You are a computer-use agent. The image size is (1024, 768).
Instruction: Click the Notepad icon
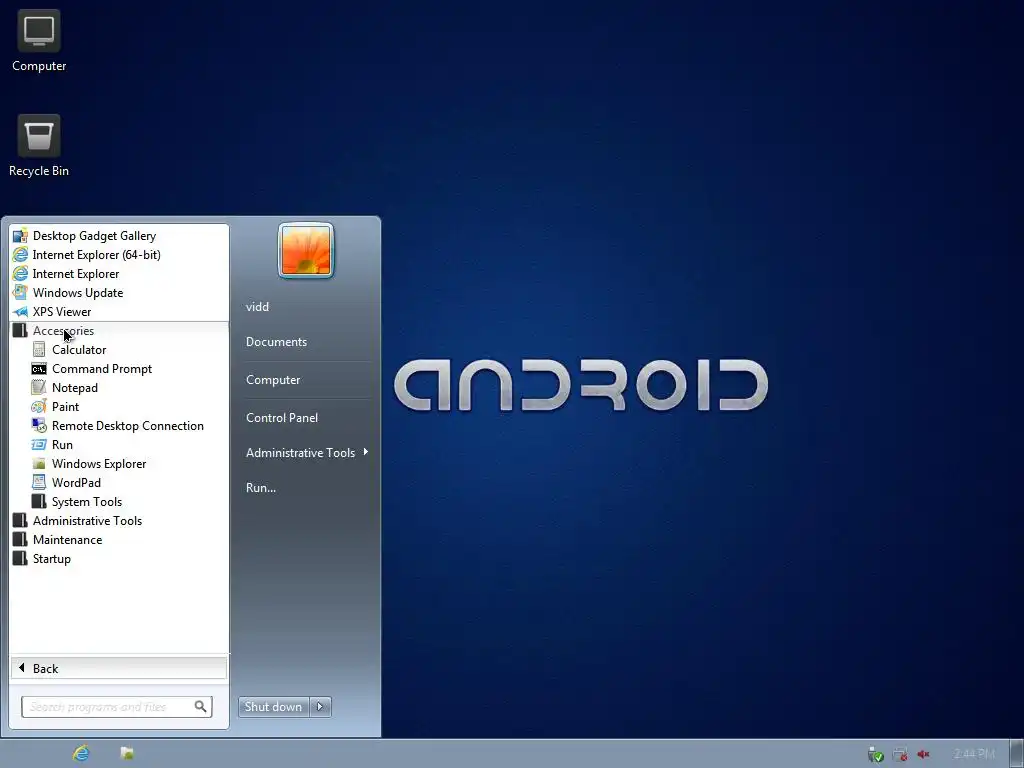click(39, 387)
